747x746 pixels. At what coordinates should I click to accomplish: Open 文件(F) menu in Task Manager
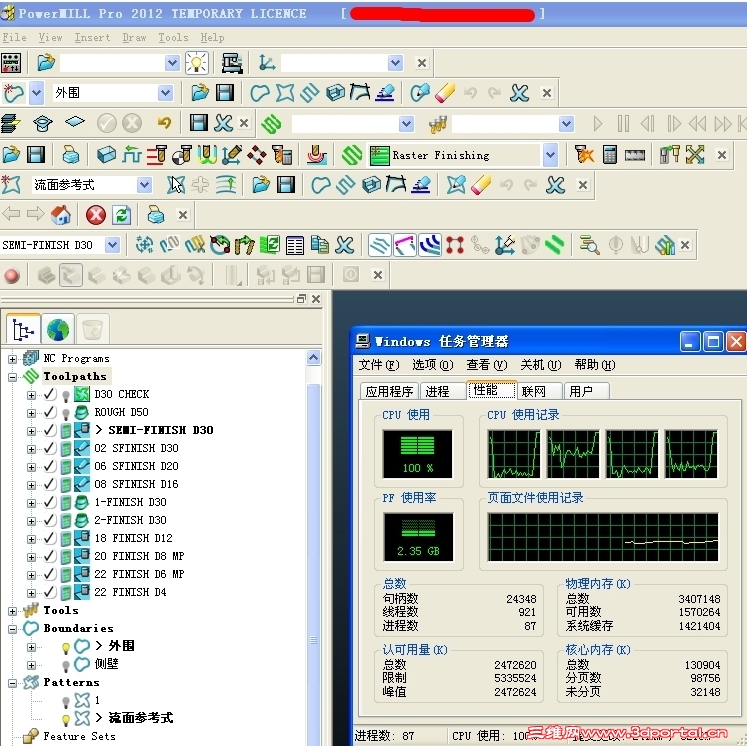pos(378,365)
